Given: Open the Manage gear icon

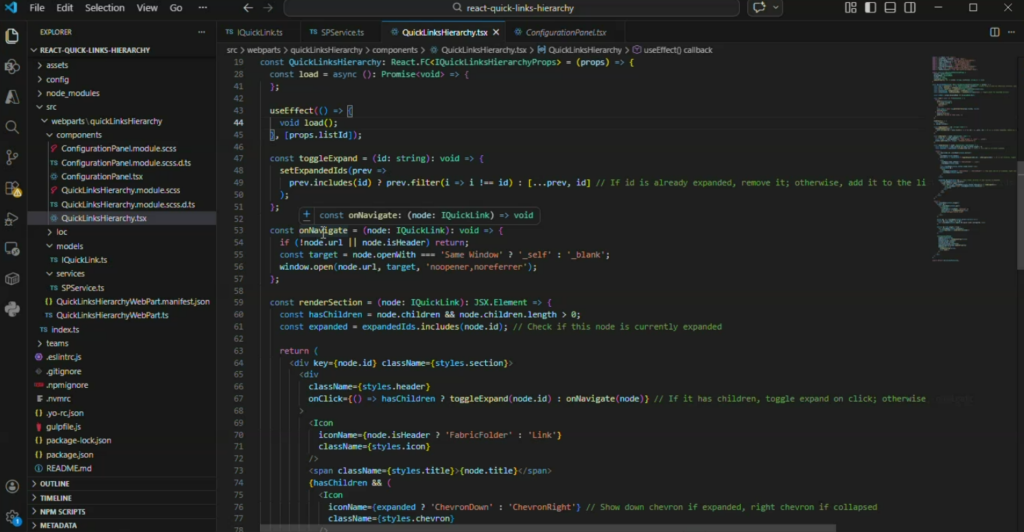Looking at the screenshot, I should (12, 515).
